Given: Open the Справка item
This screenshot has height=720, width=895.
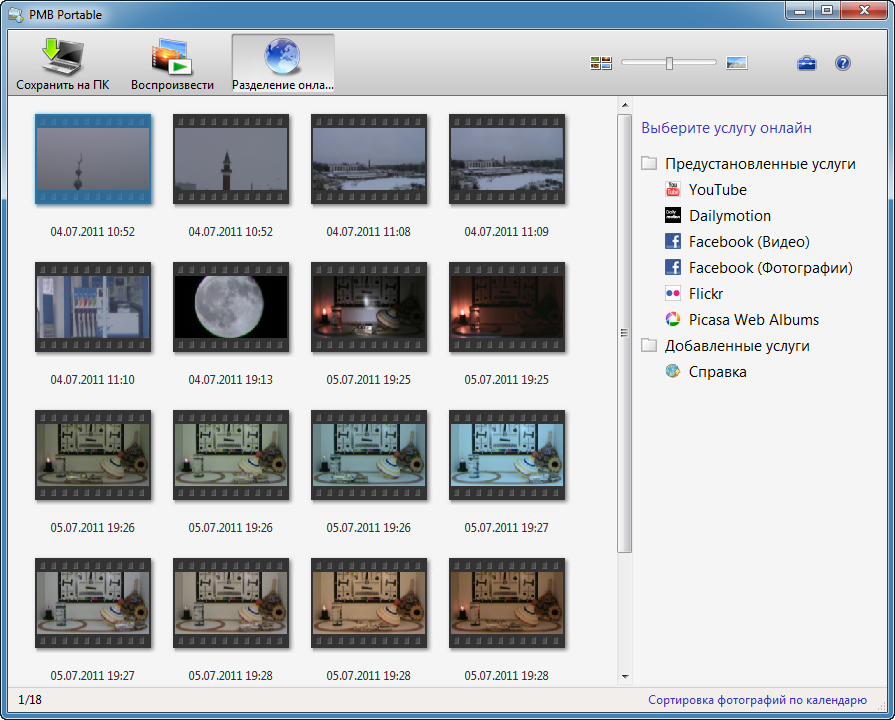Looking at the screenshot, I should tap(717, 372).
